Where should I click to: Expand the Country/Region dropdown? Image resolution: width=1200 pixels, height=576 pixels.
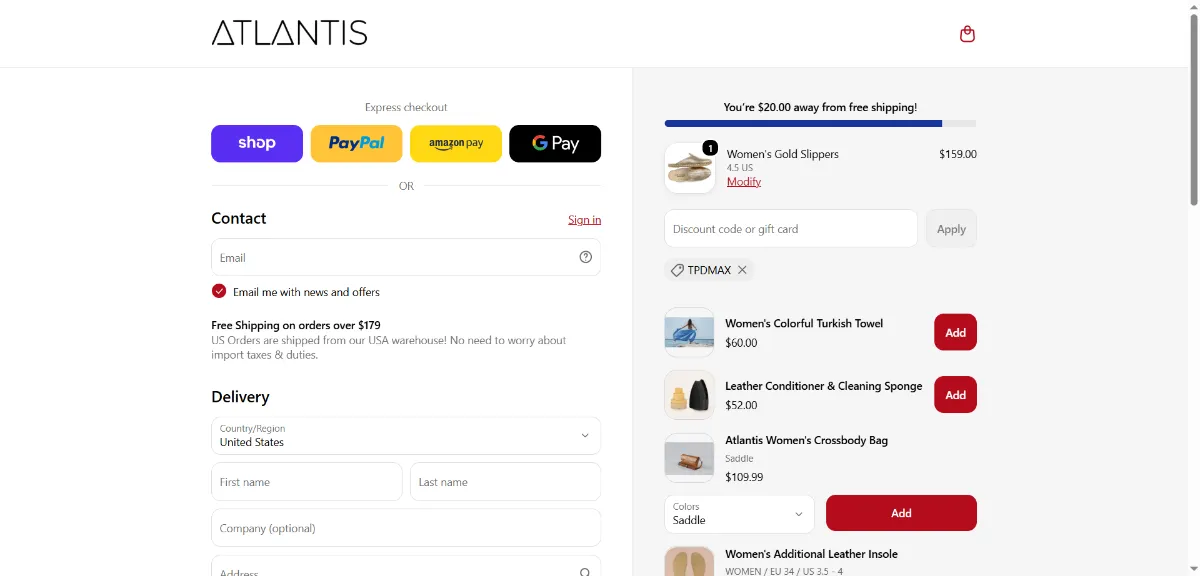406,435
